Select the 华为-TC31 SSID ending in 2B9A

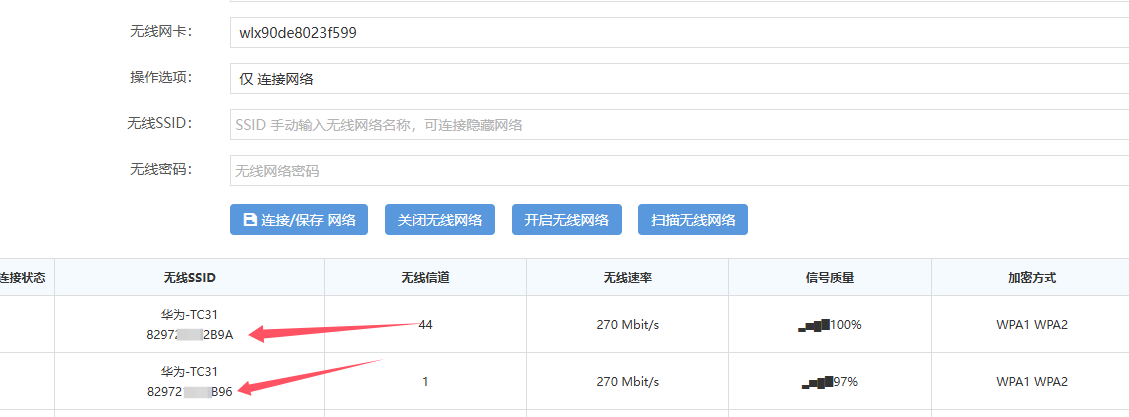(189, 324)
